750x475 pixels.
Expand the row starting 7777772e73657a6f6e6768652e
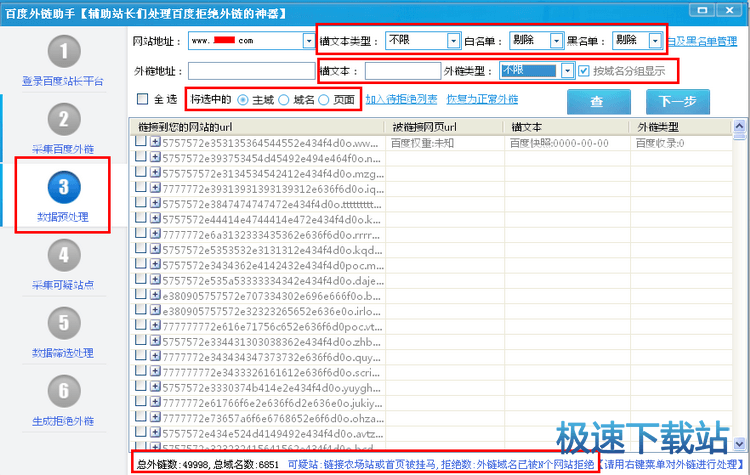[x=155, y=418]
